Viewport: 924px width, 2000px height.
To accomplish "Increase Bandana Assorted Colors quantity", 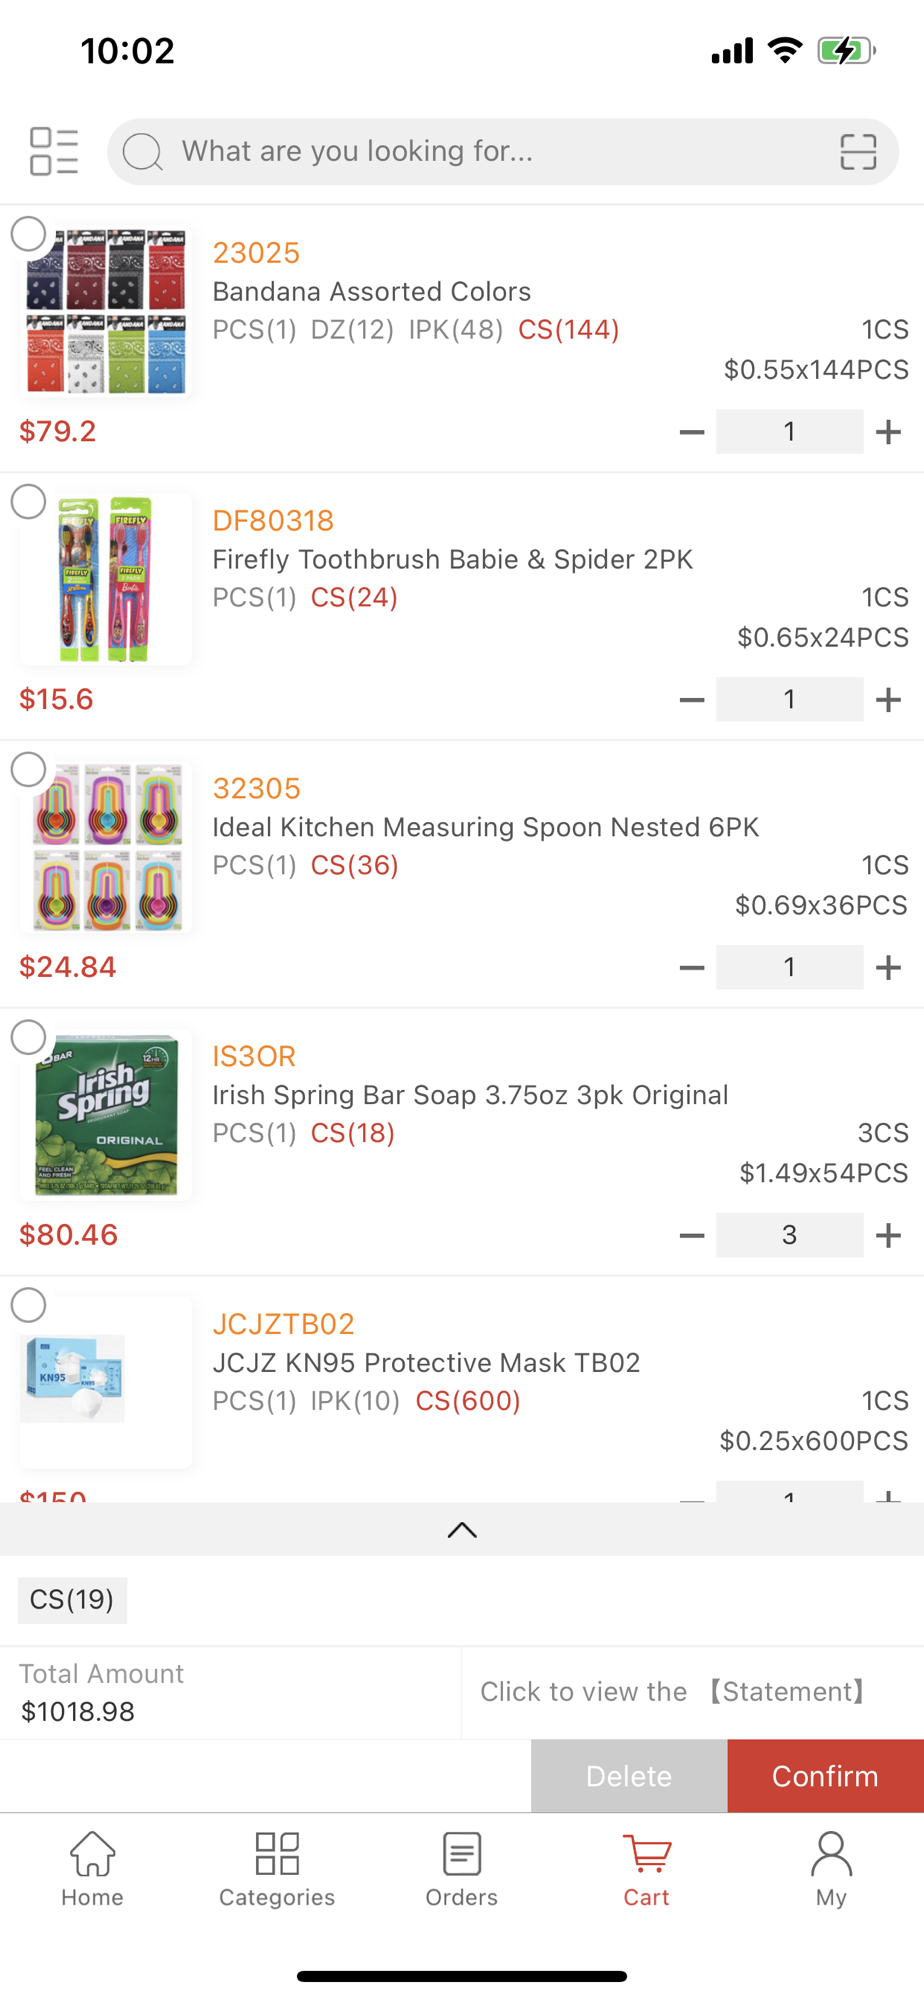I will (x=888, y=432).
